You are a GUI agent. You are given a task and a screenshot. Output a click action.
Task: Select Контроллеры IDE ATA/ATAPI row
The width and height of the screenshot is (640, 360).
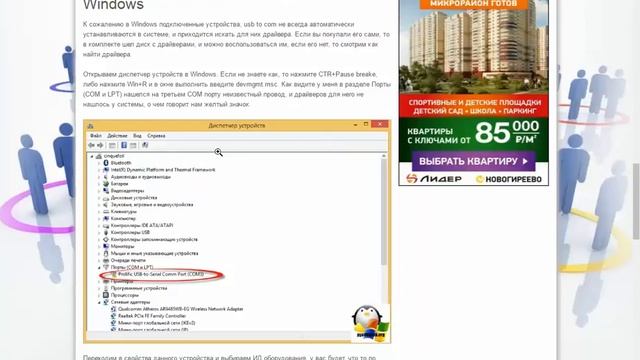(x=142, y=225)
